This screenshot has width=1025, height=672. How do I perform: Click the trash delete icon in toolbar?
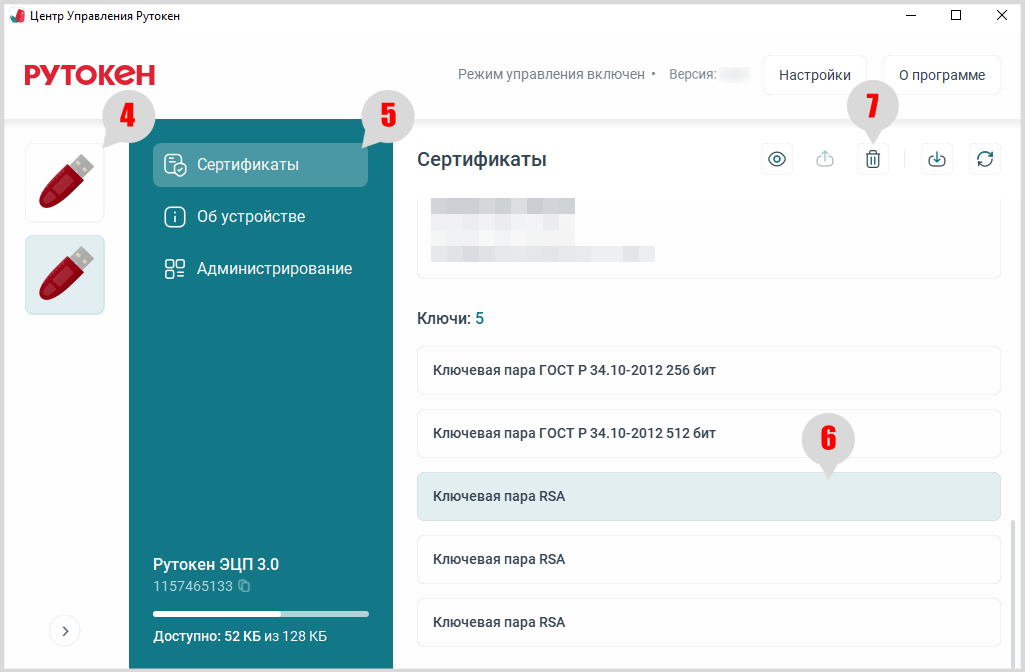point(873,160)
